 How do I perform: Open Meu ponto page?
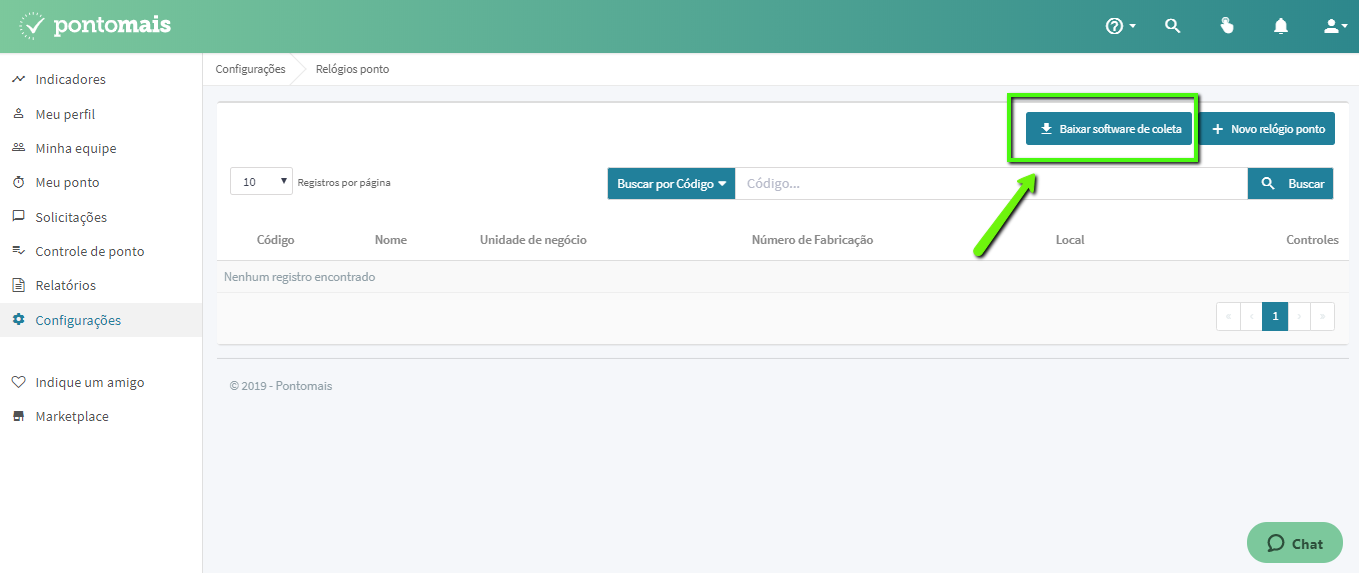[x=67, y=182]
